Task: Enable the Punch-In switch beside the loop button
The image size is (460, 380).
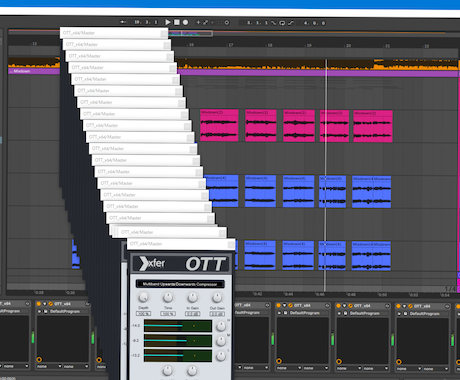Action: tap(274, 23)
